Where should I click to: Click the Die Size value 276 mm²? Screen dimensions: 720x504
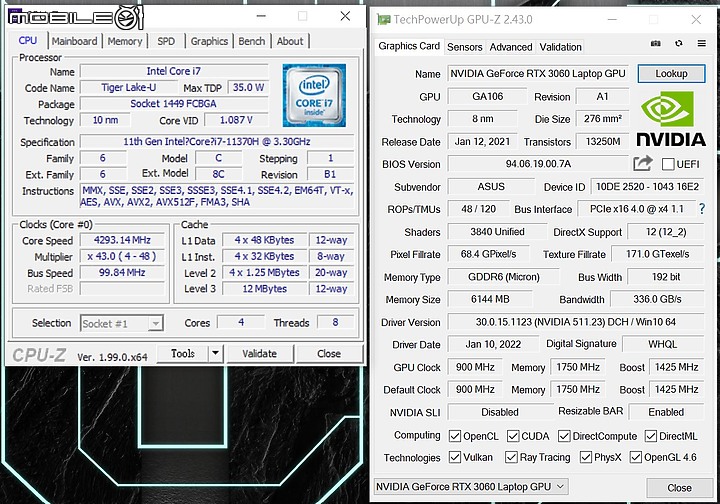tap(602, 119)
